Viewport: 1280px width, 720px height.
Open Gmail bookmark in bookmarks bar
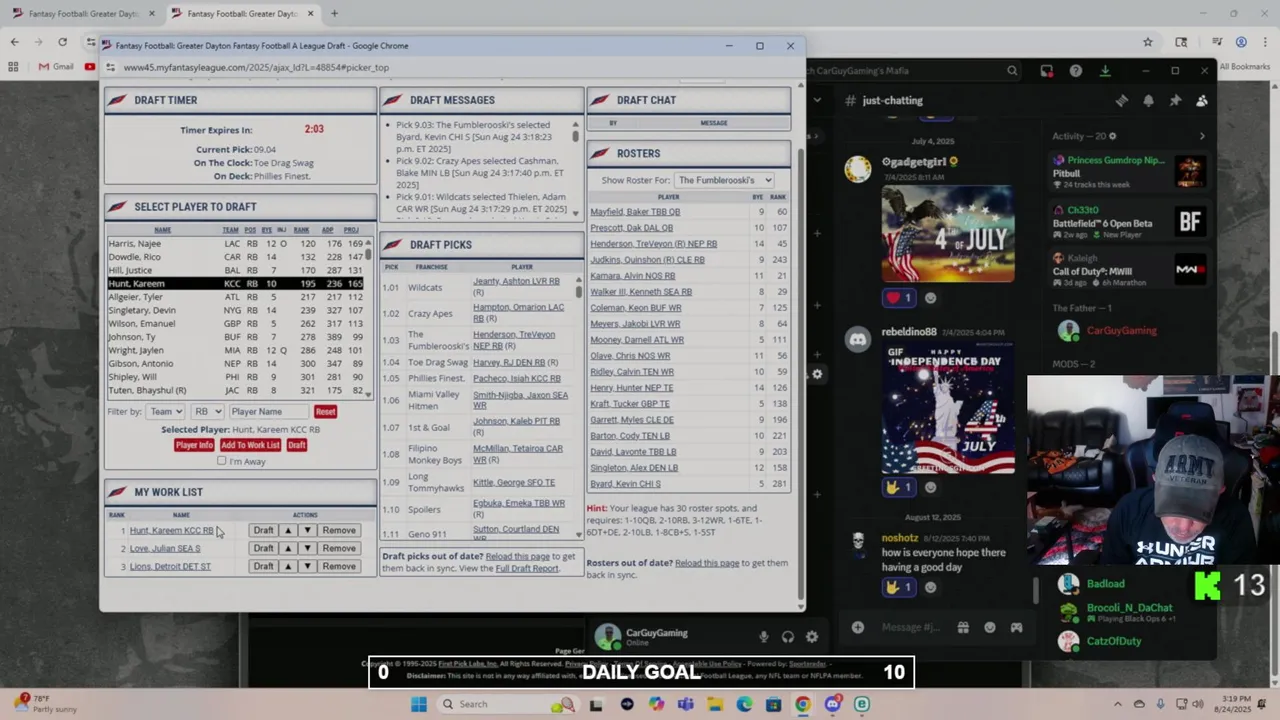56,67
